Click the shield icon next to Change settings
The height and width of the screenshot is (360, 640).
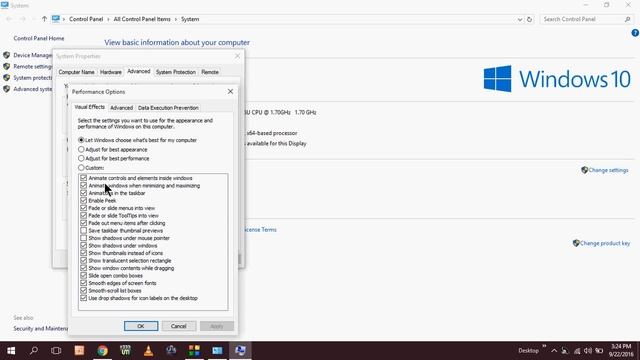(x=584, y=170)
